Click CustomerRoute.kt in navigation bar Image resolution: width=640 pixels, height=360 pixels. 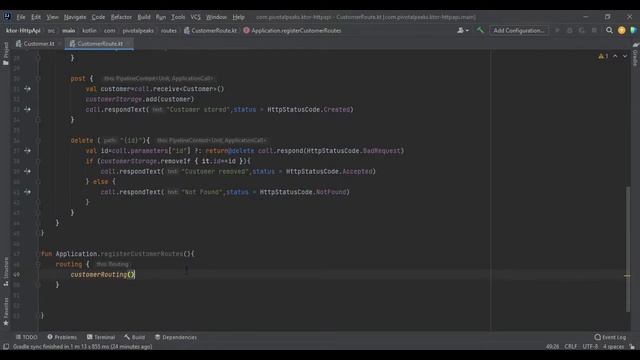tap(210, 31)
